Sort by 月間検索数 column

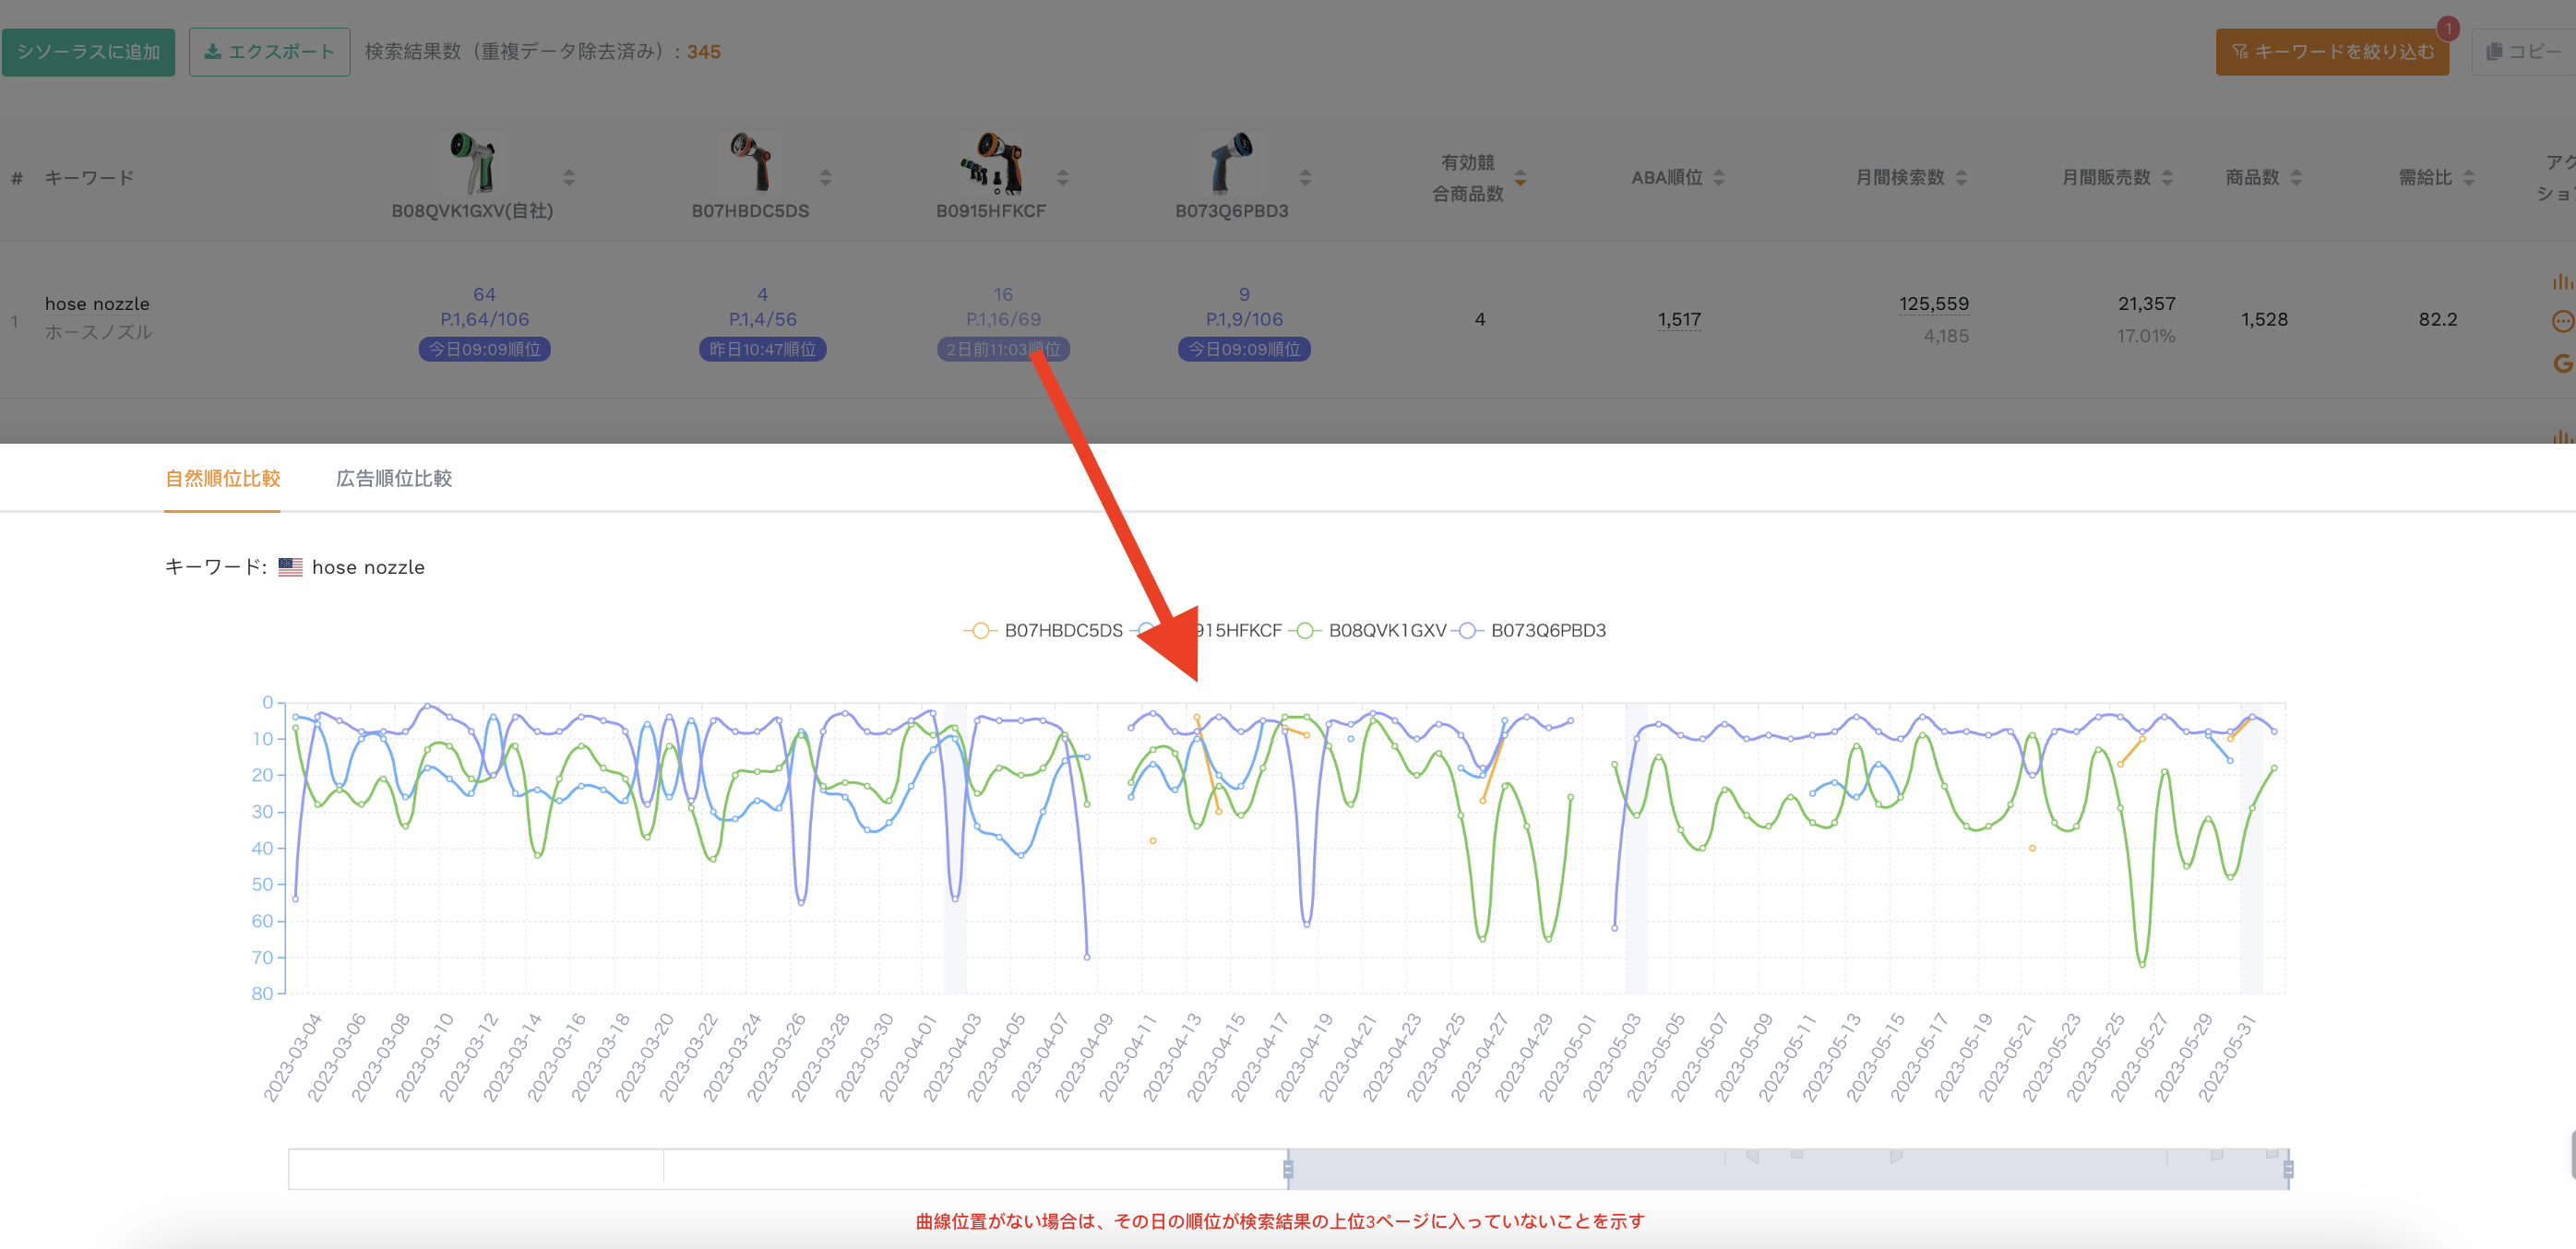click(x=1961, y=178)
